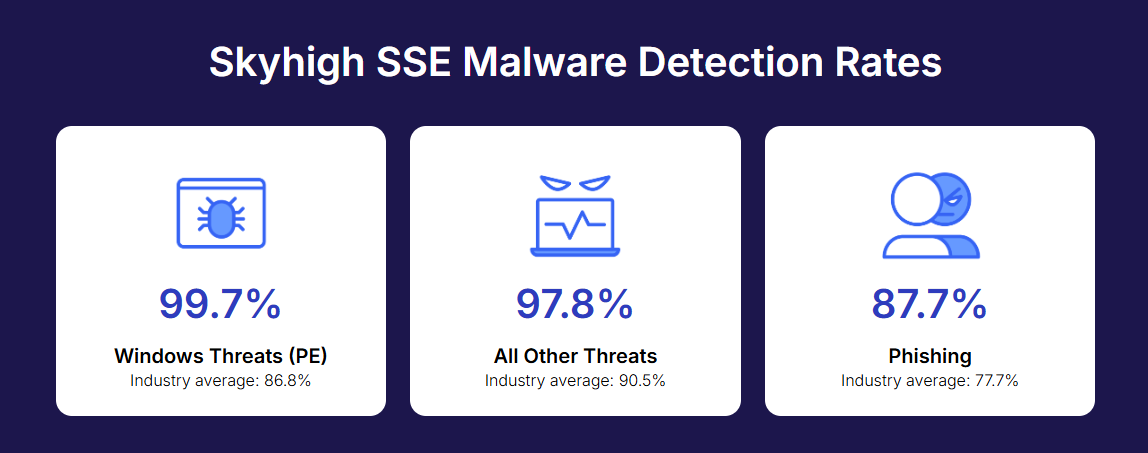Select the 99.7% detection rate figure
Screen dimensions: 1148x453
point(220,304)
